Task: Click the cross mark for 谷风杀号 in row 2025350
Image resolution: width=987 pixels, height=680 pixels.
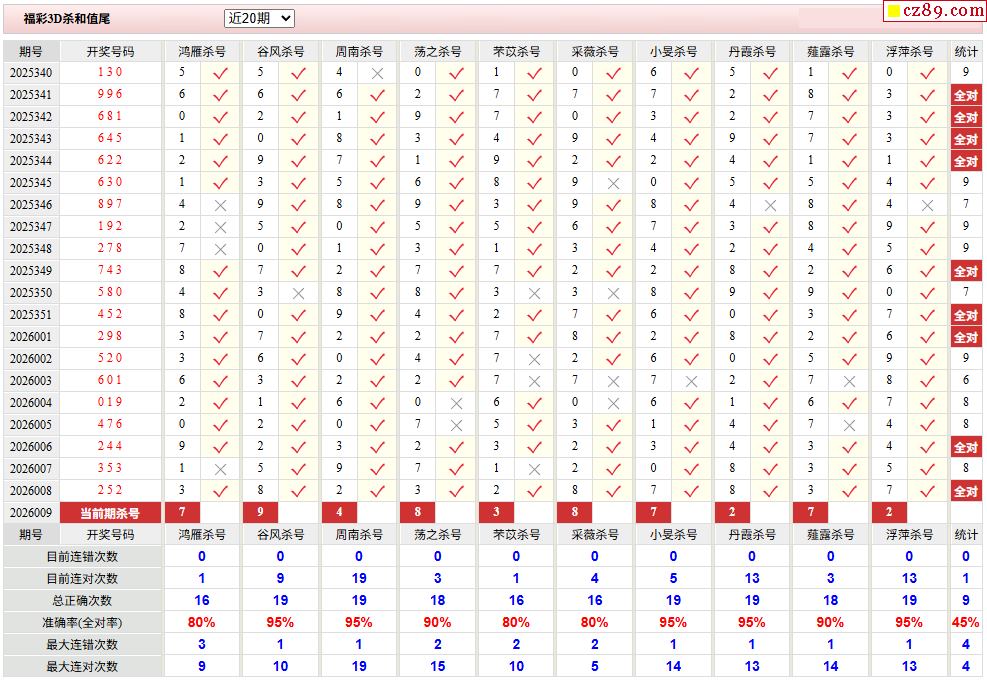Action: [x=298, y=293]
